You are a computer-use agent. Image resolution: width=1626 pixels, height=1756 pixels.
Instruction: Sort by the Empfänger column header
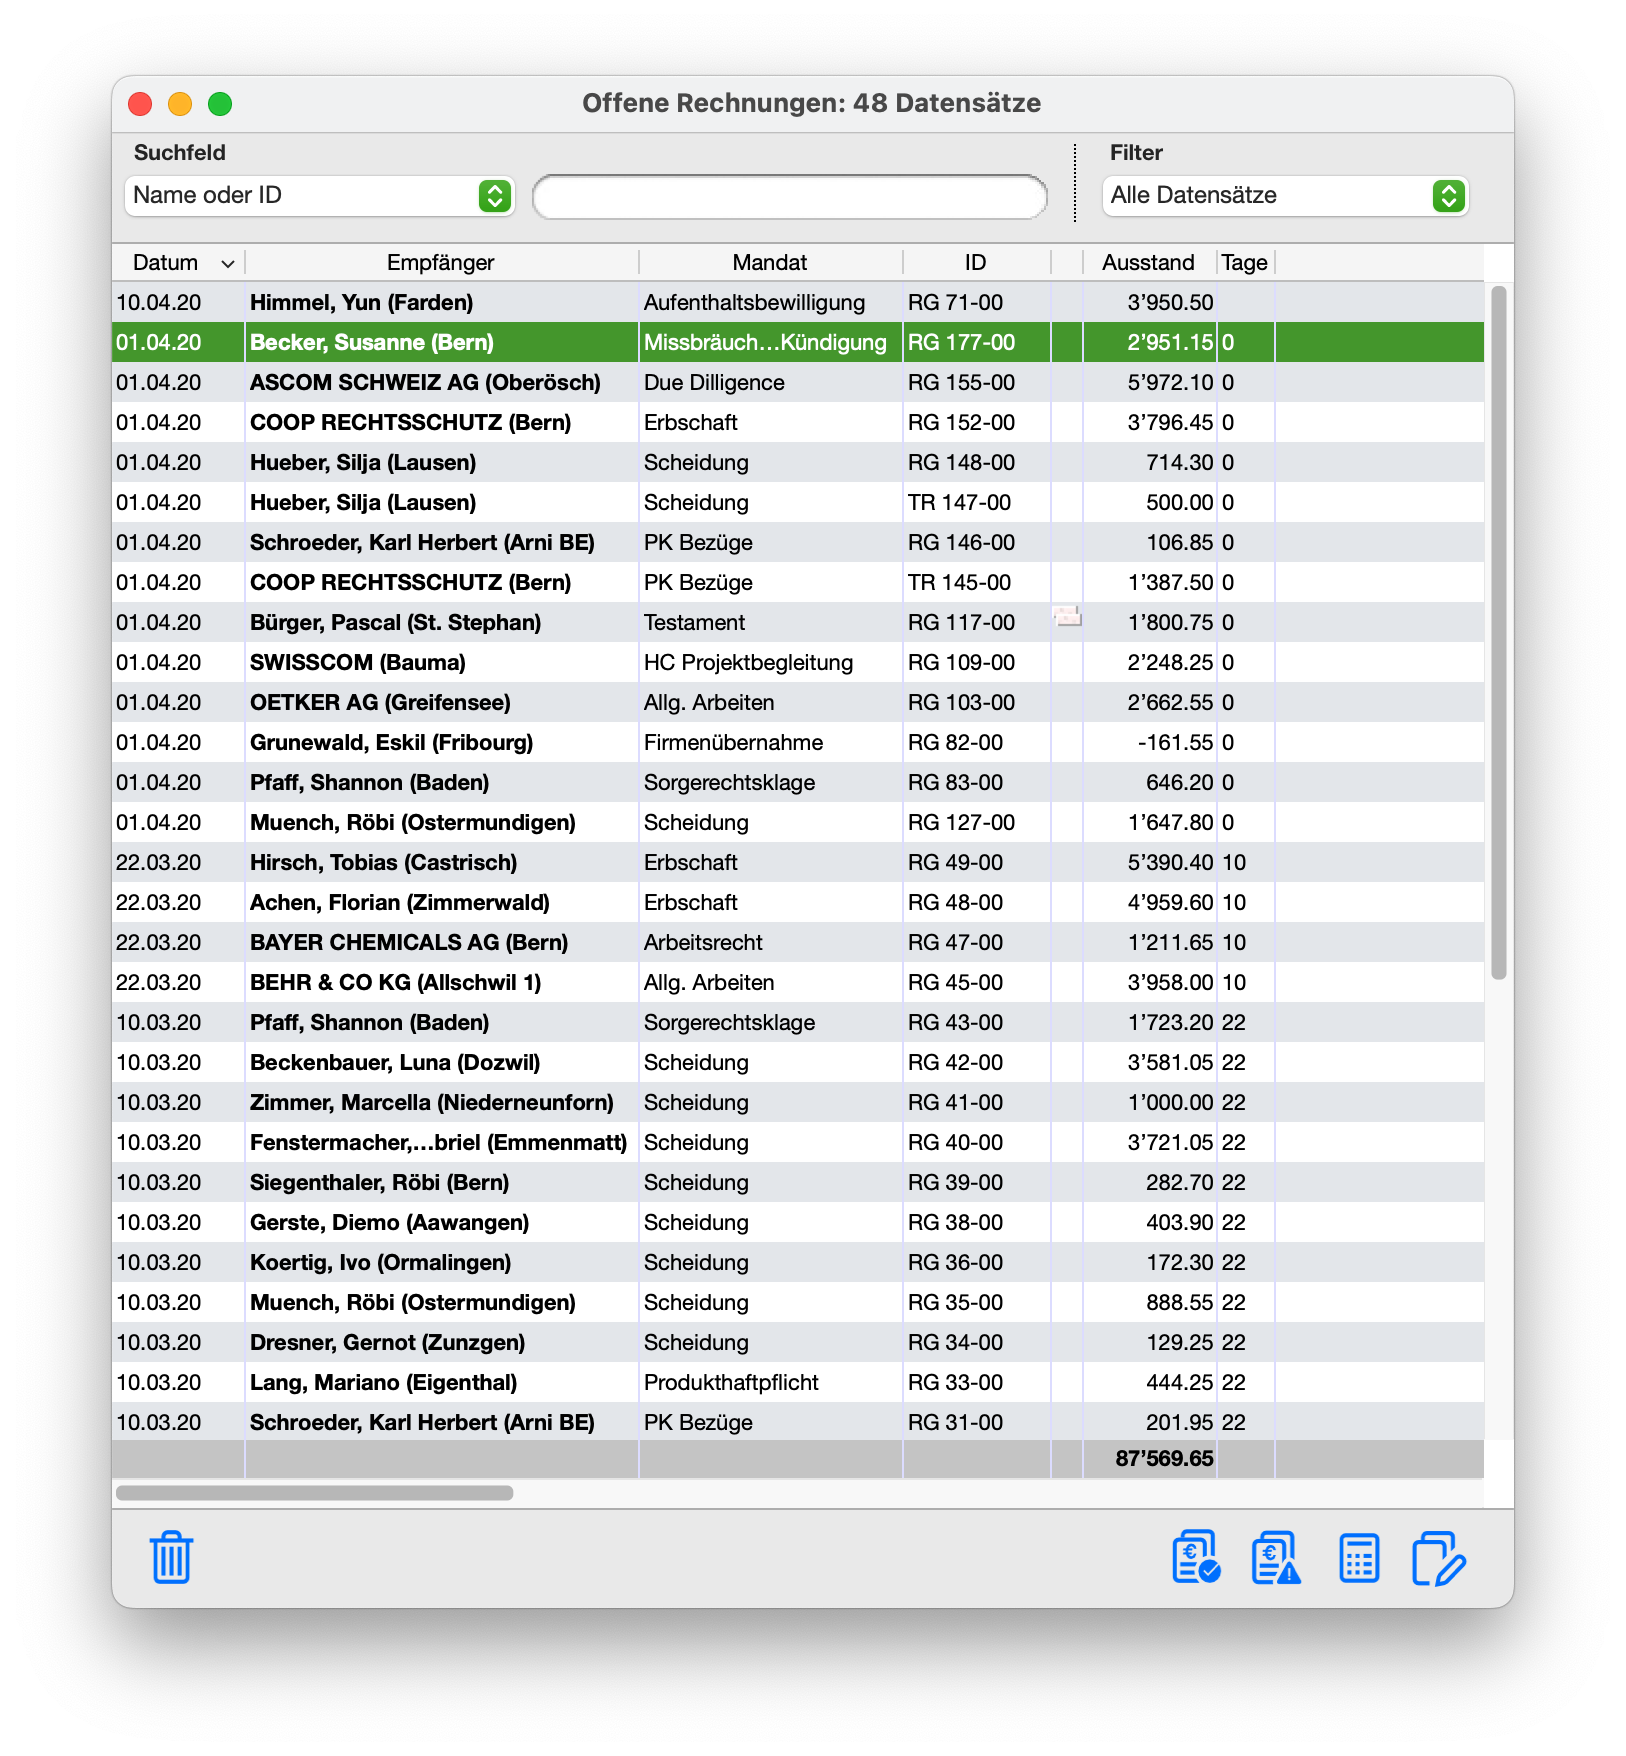[x=441, y=263]
